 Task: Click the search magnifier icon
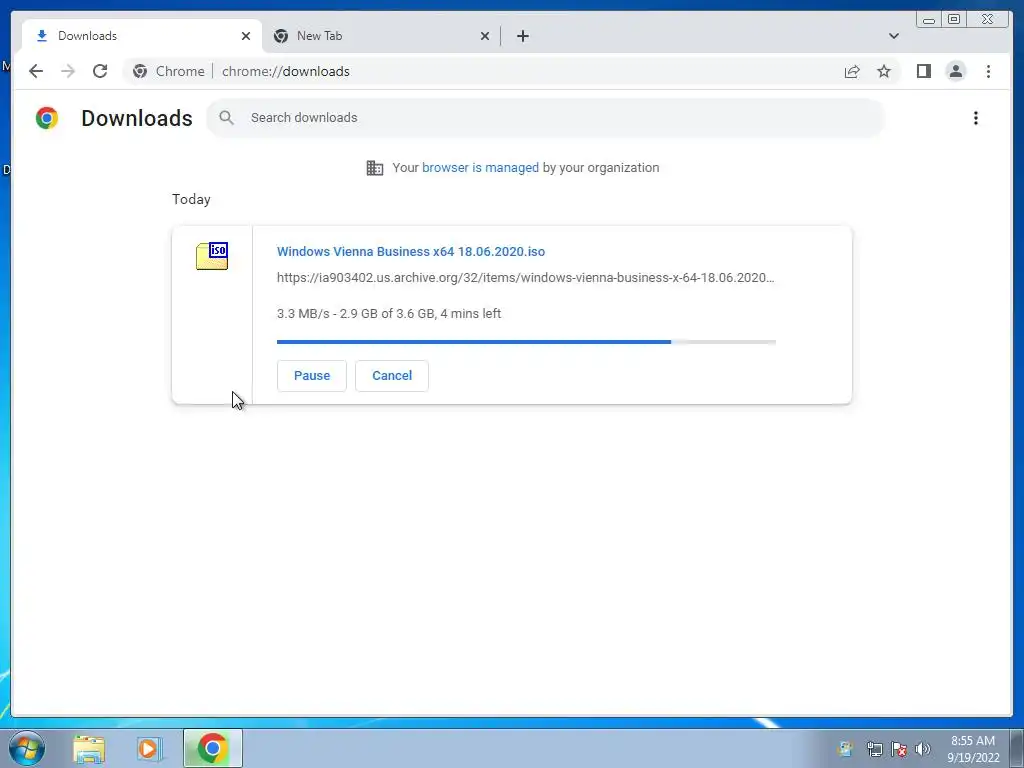[227, 118]
